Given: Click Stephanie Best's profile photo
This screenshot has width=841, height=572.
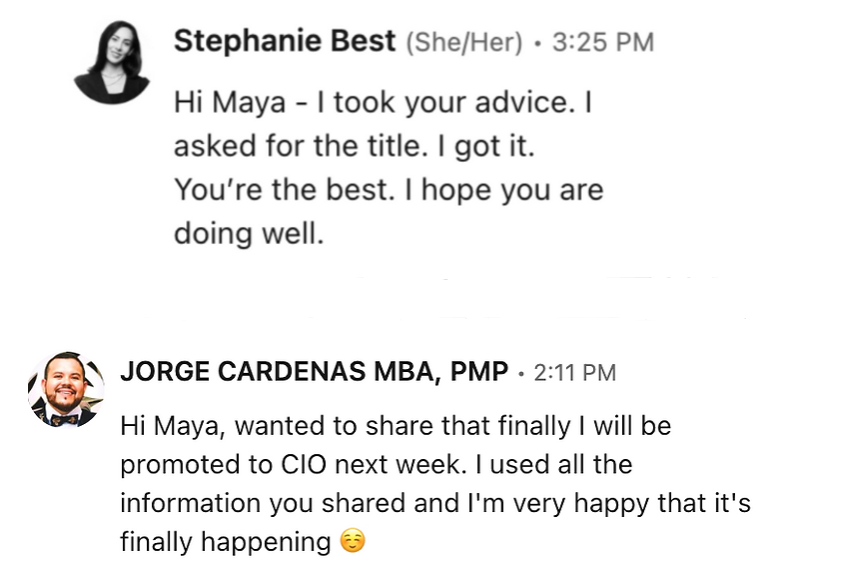Looking at the screenshot, I should pos(112,62).
